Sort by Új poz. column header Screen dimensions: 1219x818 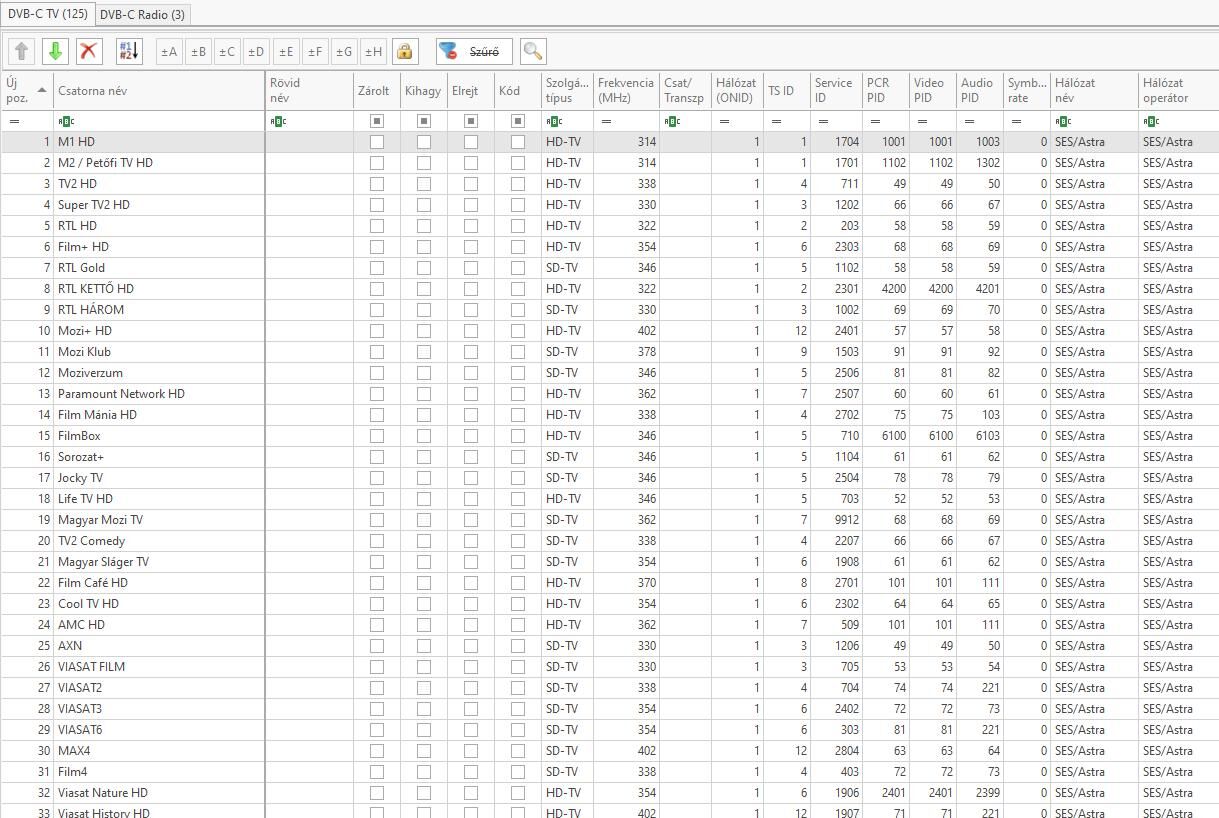27,91
